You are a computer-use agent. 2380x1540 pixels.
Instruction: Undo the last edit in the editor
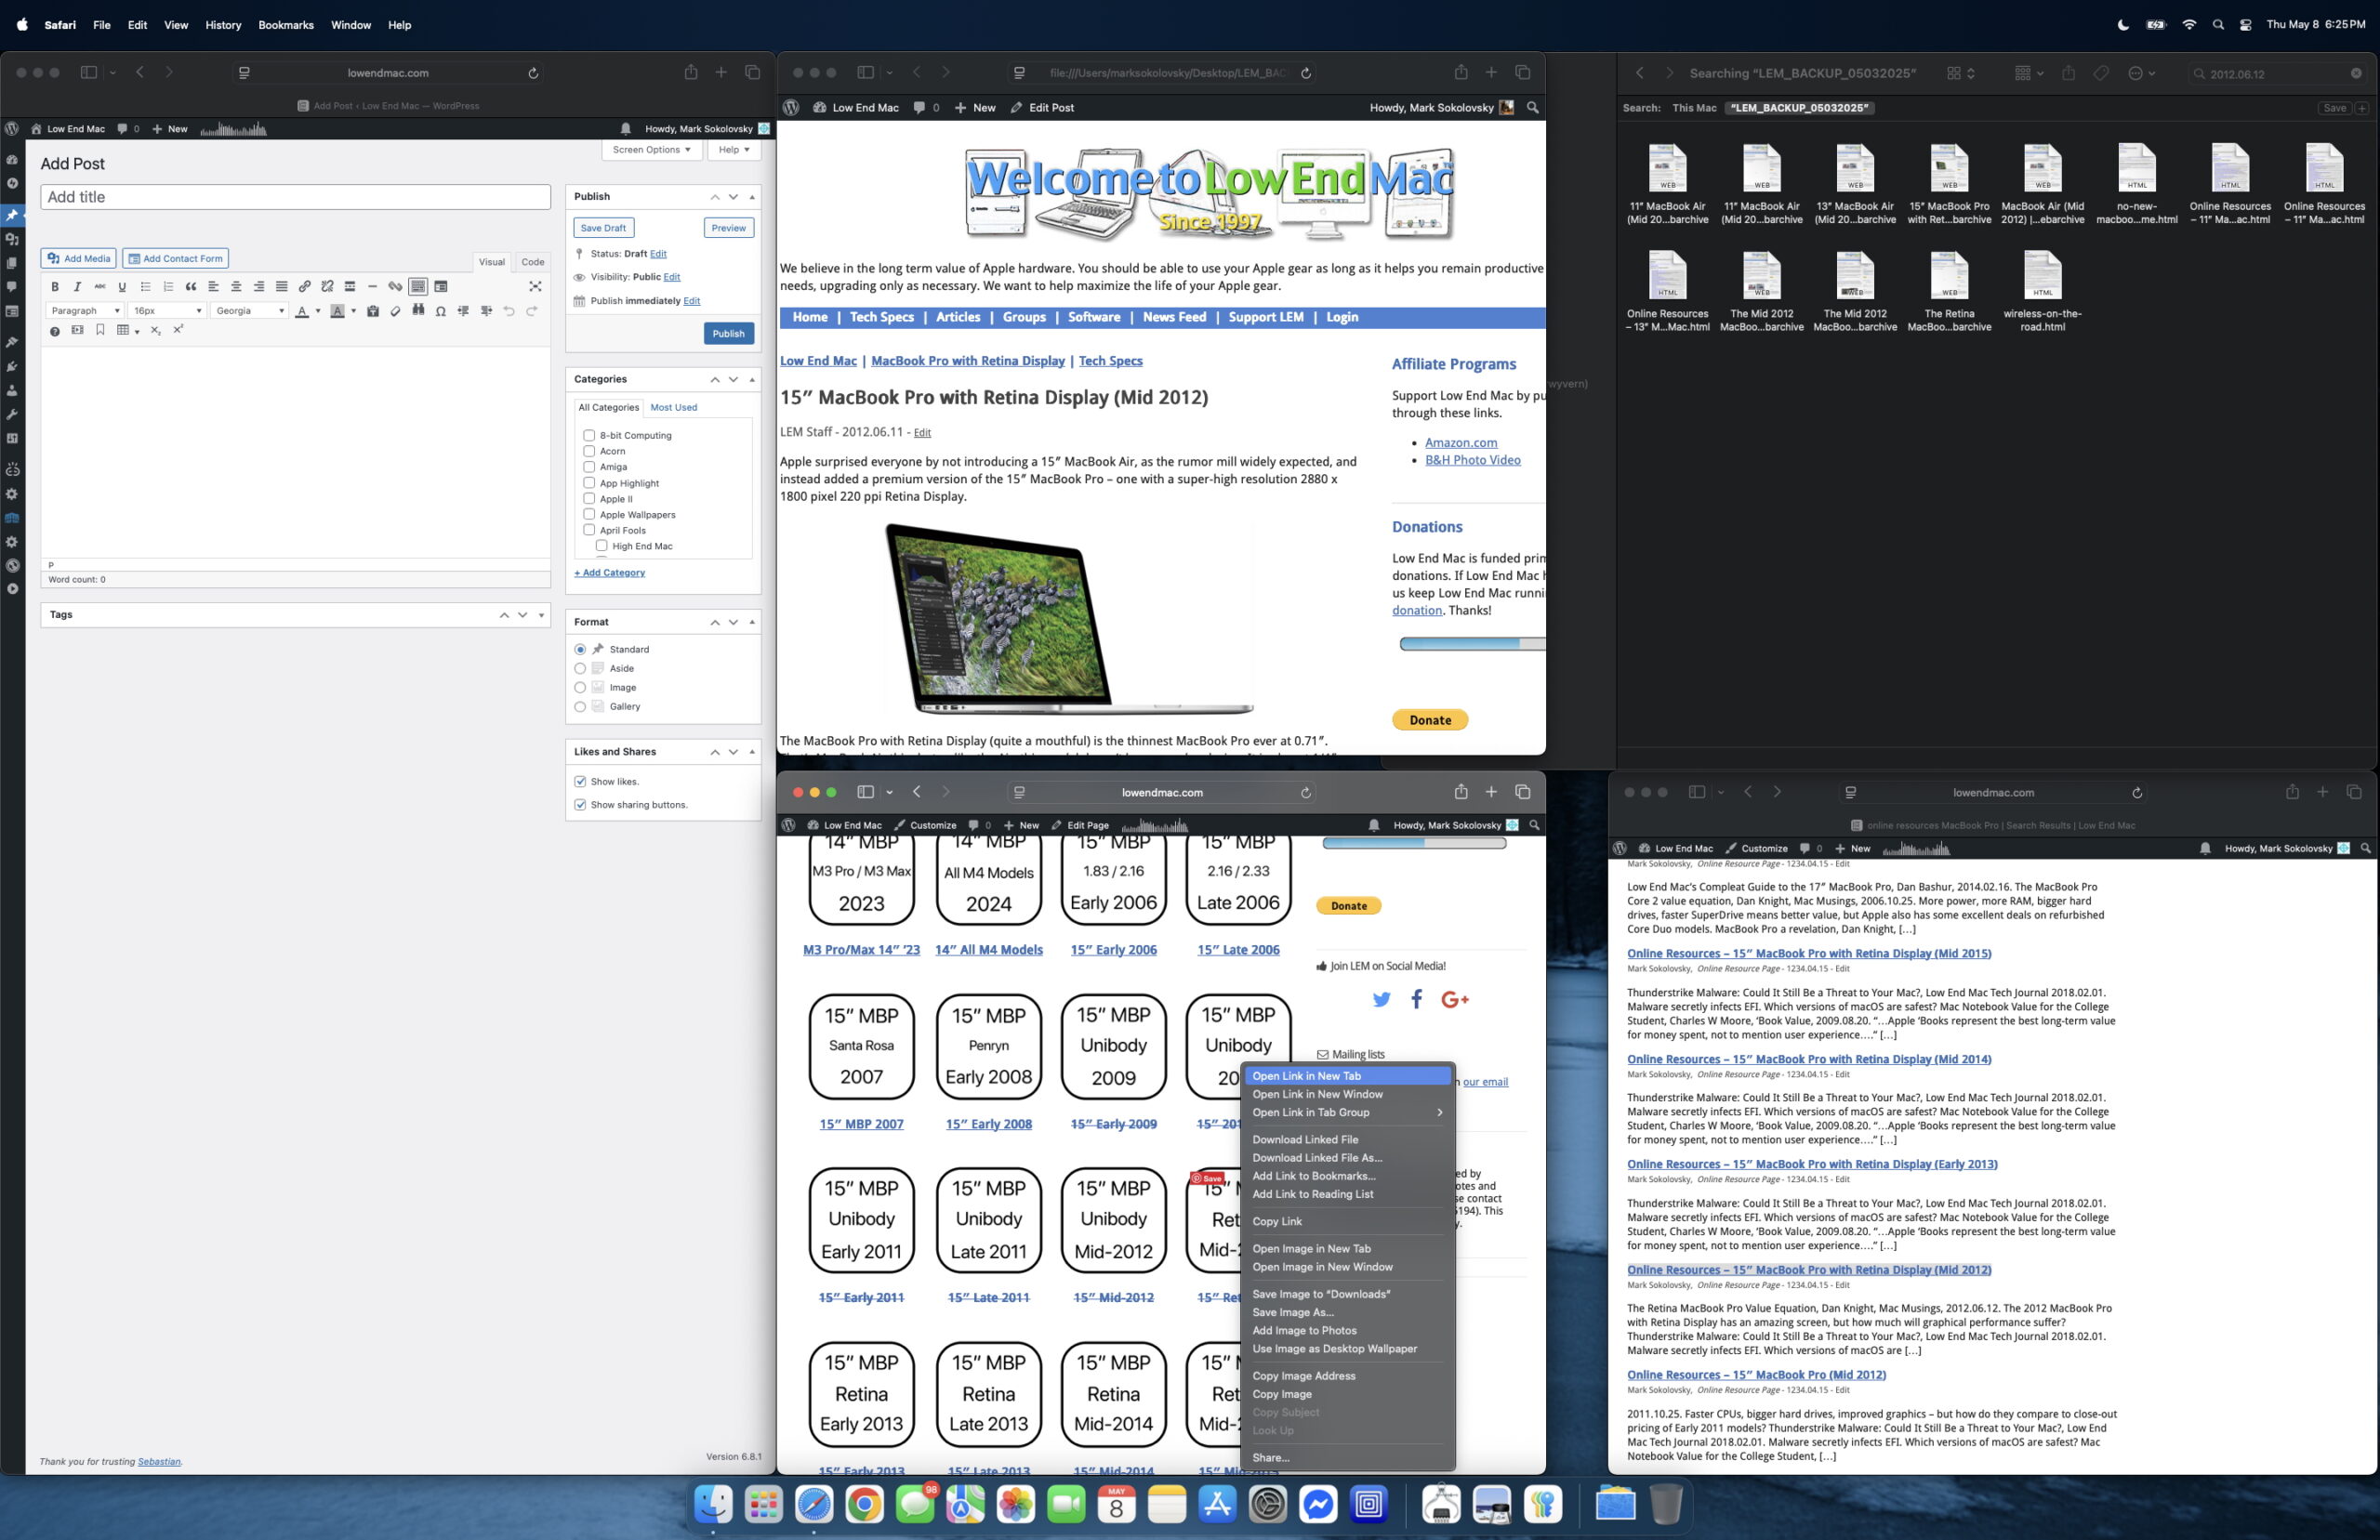click(x=509, y=311)
